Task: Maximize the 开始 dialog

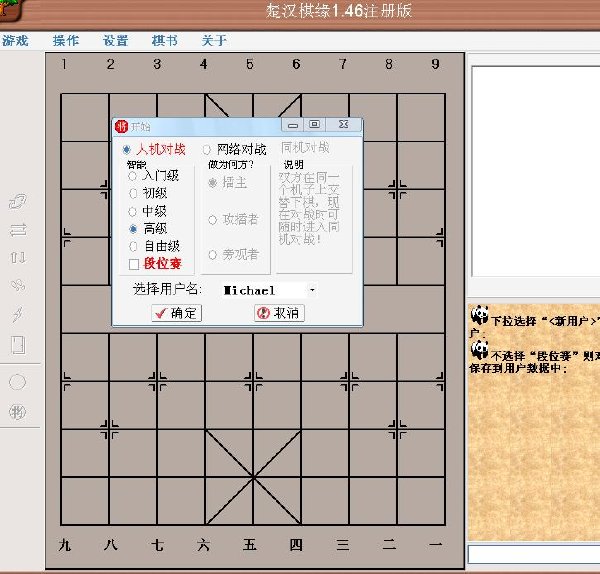Action: pyautogui.click(x=315, y=125)
